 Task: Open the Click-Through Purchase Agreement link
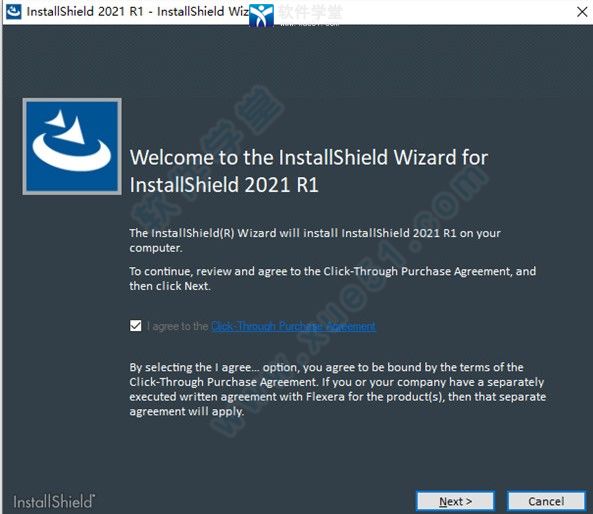click(293, 326)
